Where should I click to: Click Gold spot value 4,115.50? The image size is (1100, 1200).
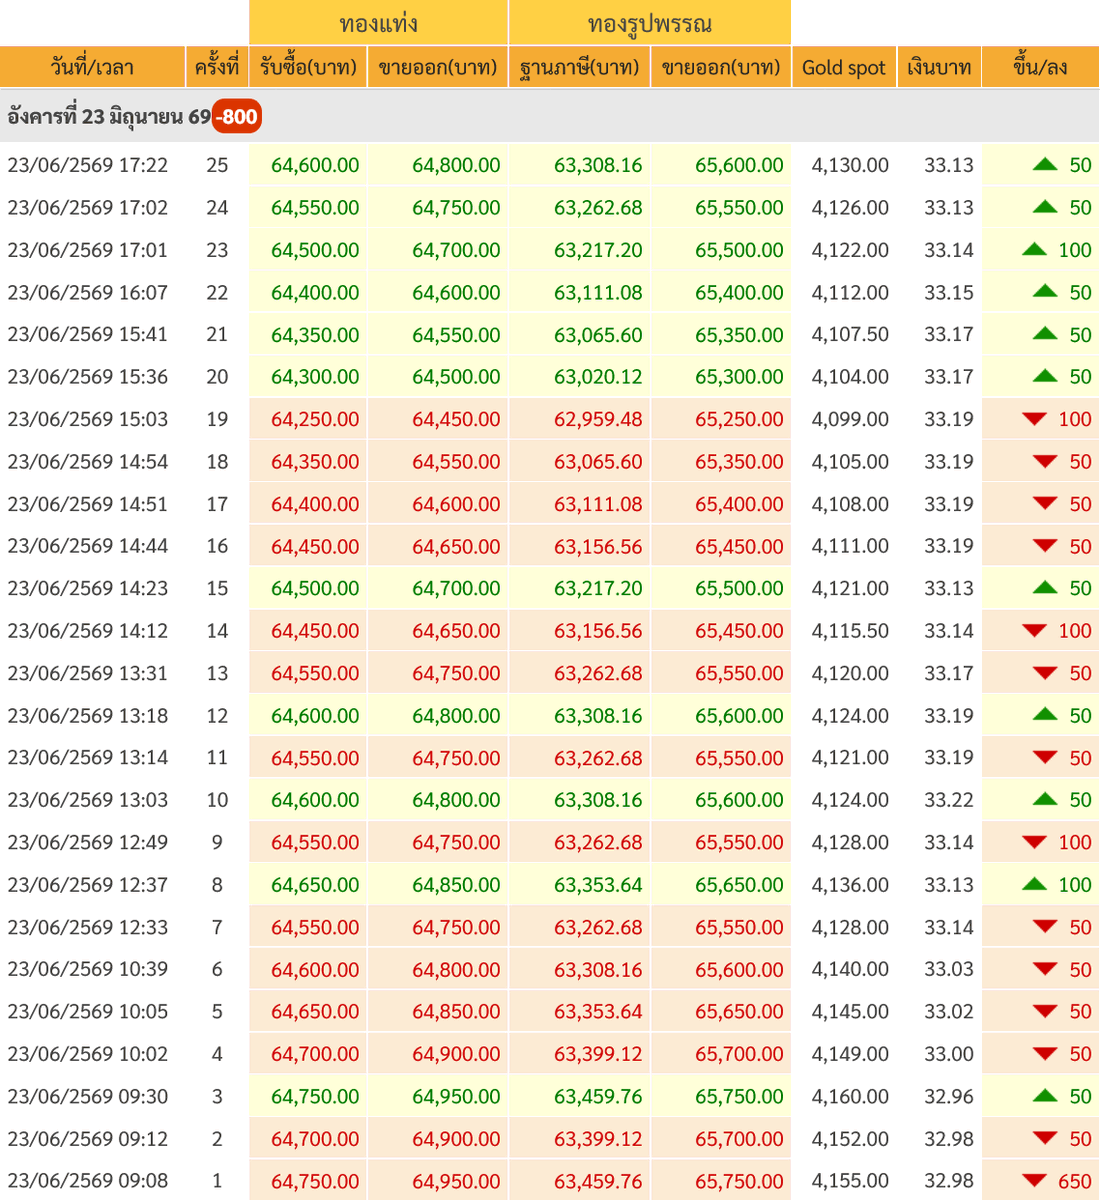[850, 631]
